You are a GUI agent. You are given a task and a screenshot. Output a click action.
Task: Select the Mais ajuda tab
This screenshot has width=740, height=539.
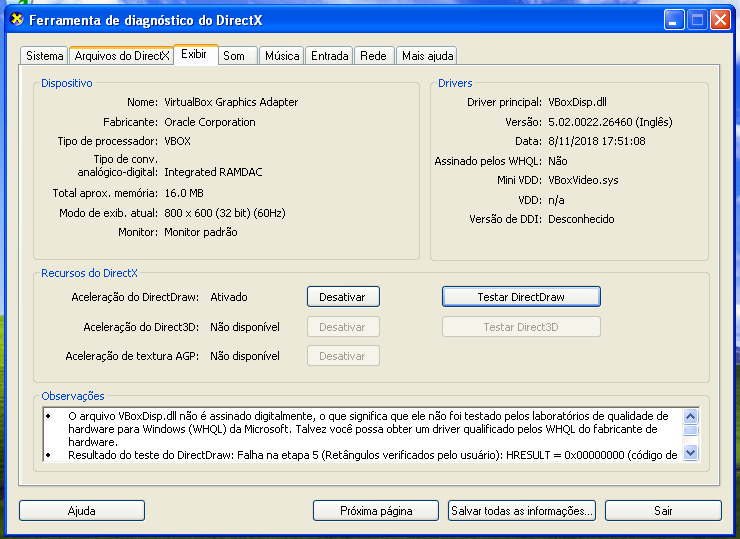[x=427, y=56]
